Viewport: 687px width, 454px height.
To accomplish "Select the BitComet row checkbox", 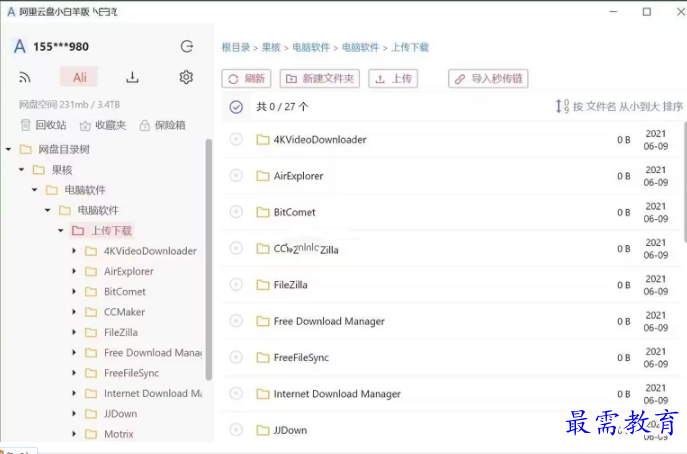I will (236, 212).
